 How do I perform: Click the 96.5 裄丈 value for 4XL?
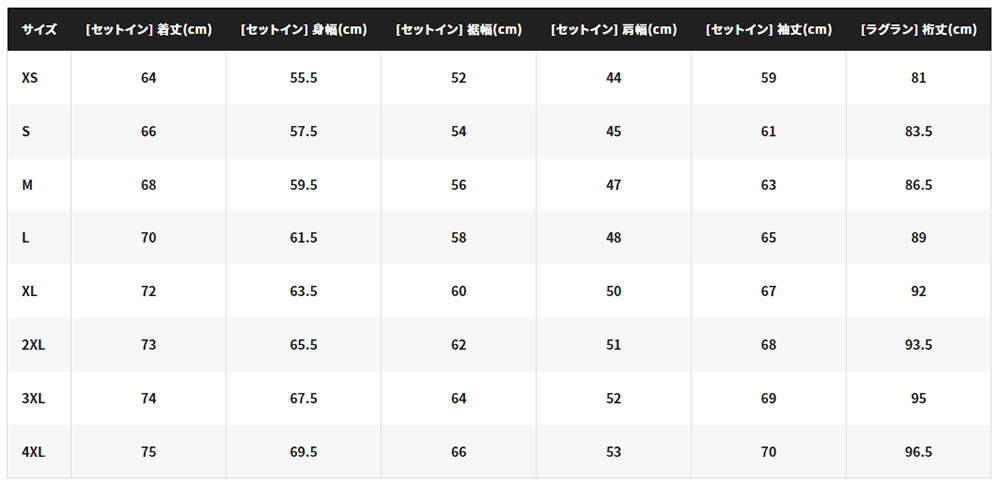919,452
